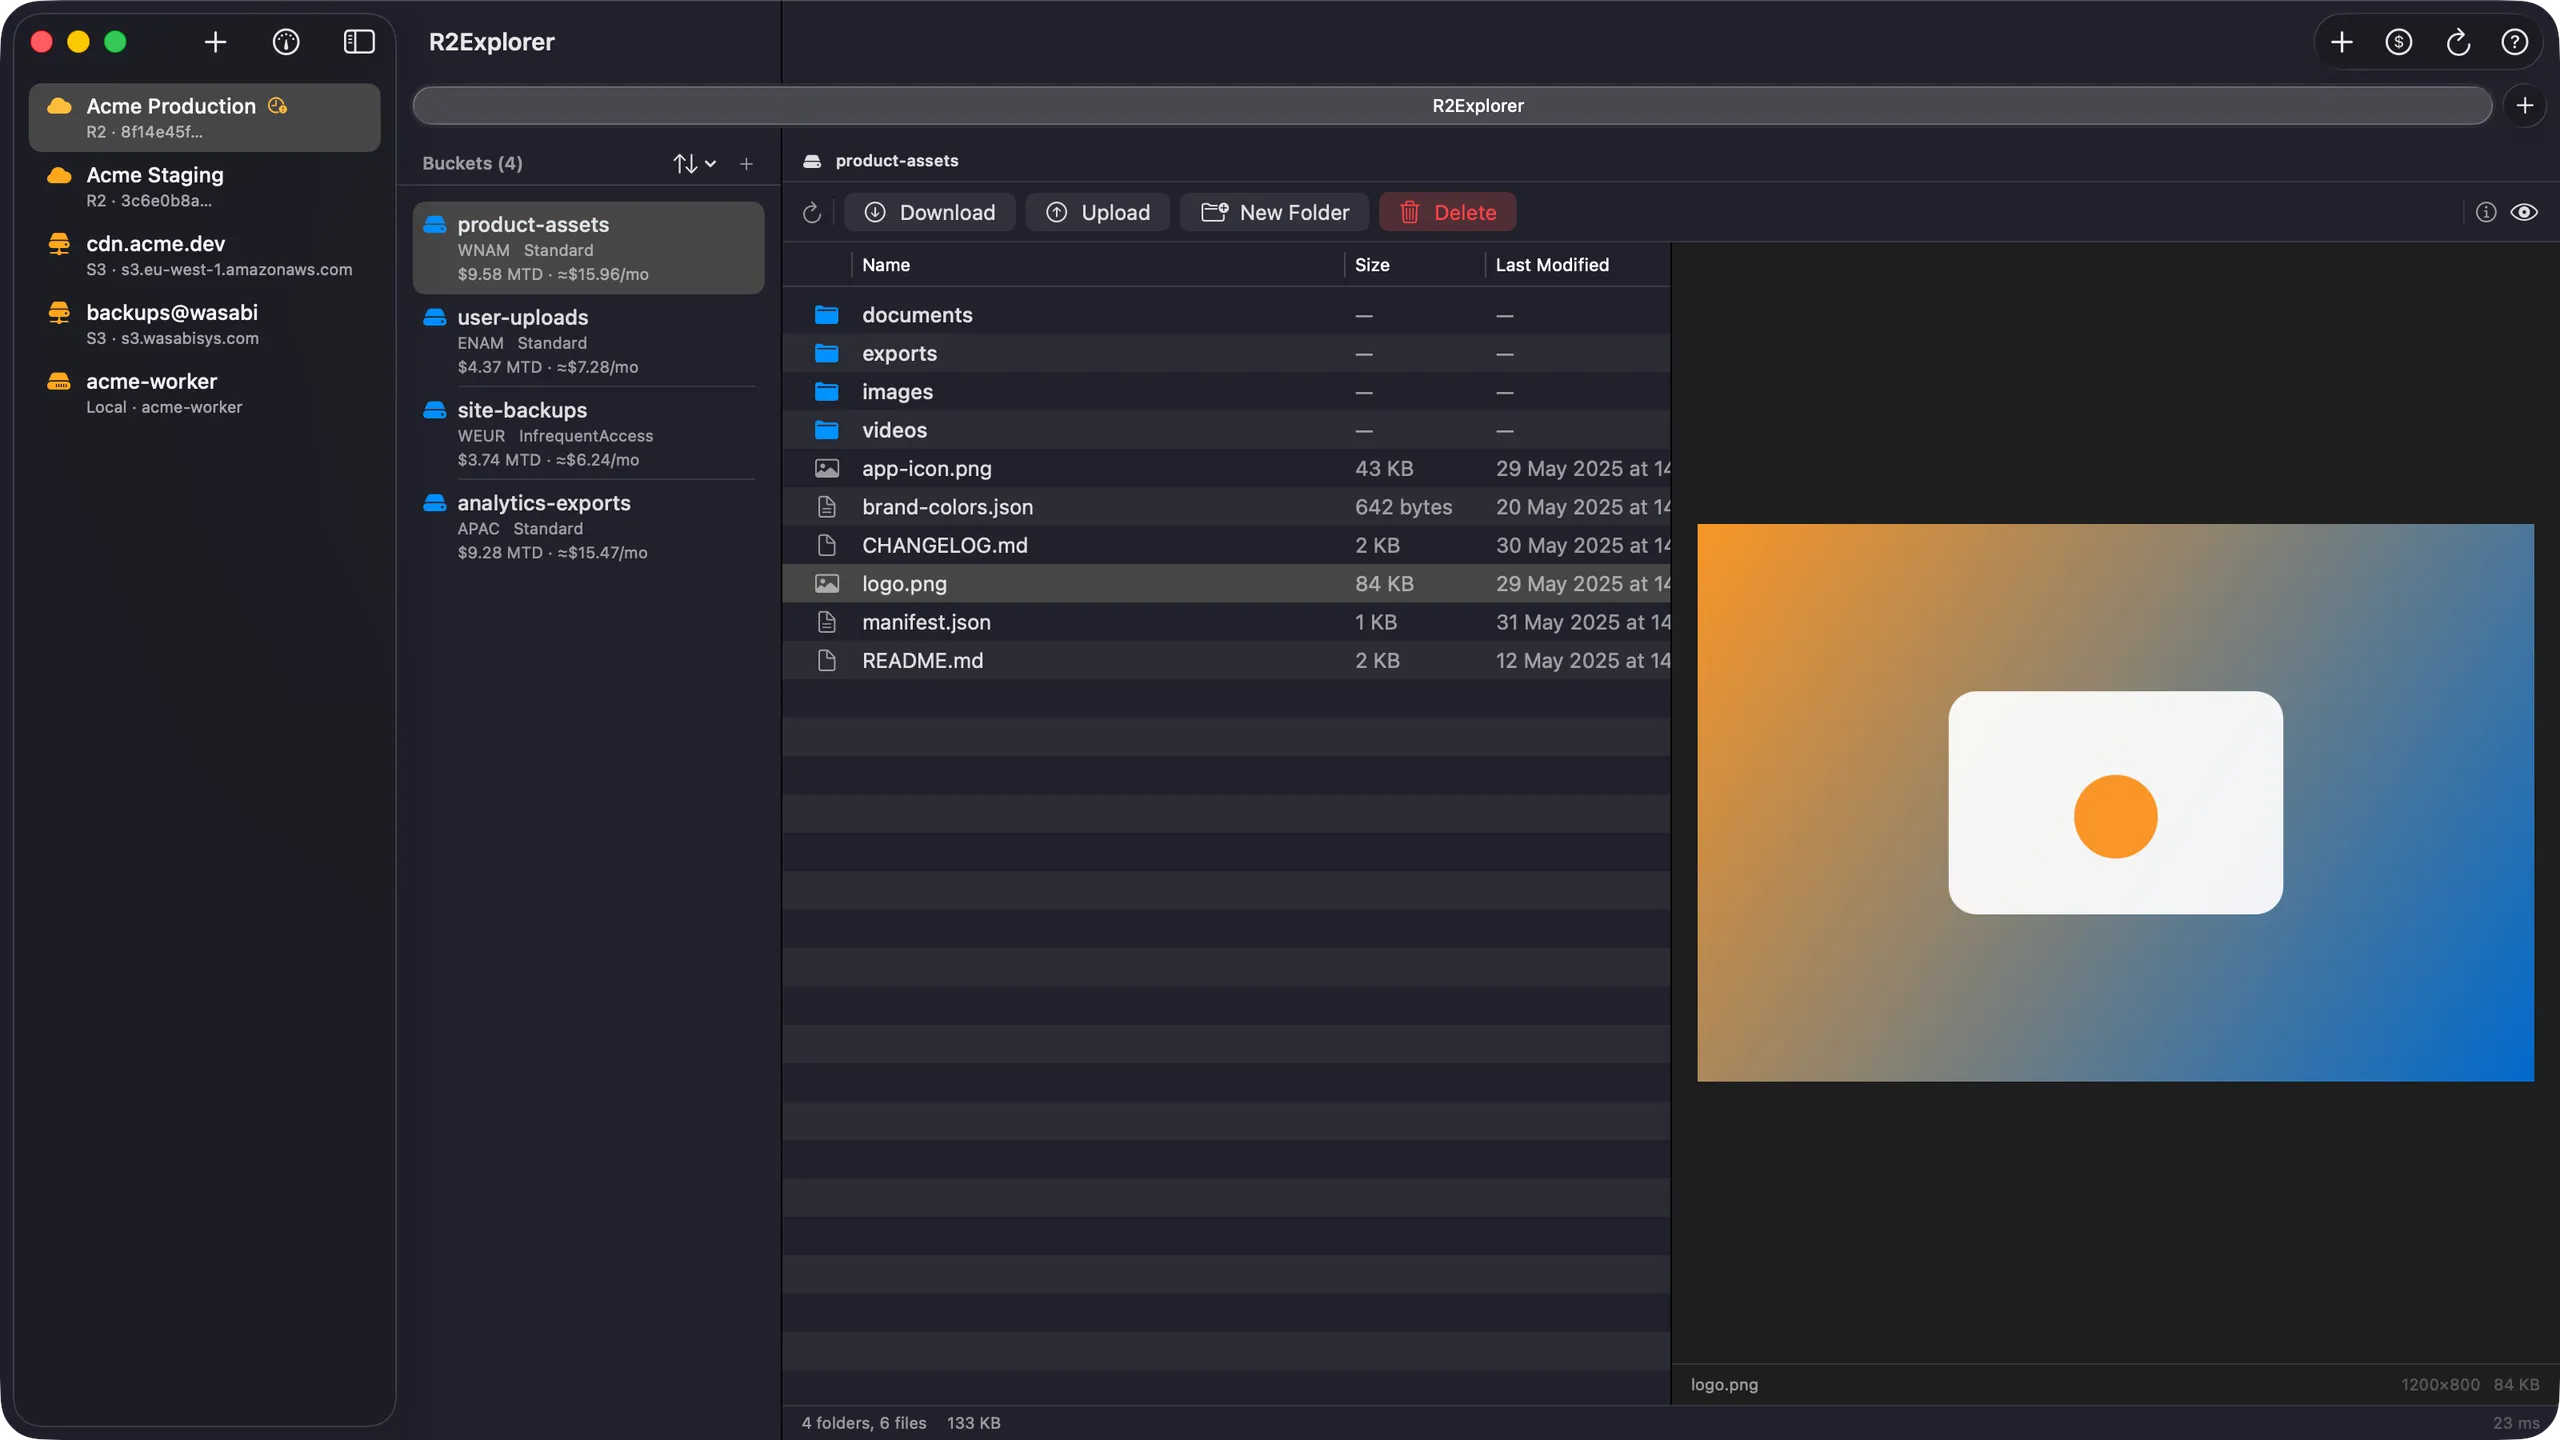Select the app-icon.png file
This screenshot has height=1440, width=2560.
pyautogui.click(x=1226, y=468)
